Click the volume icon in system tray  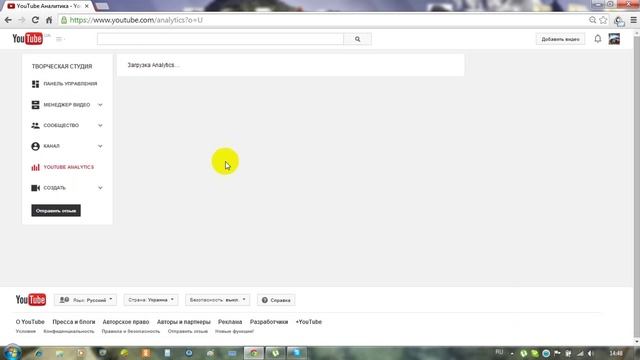[x=590, y=353]
